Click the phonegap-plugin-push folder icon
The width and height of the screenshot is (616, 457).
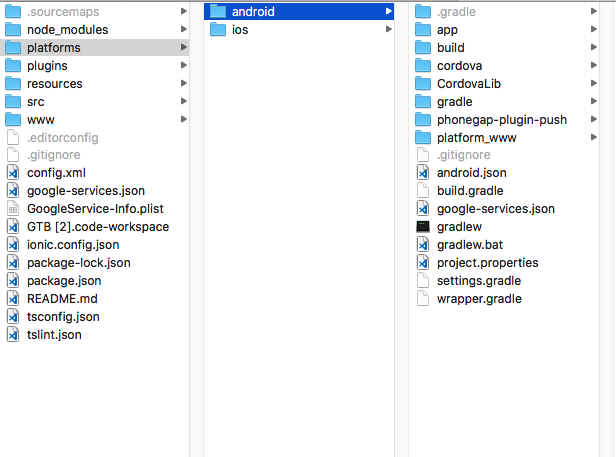423,120
